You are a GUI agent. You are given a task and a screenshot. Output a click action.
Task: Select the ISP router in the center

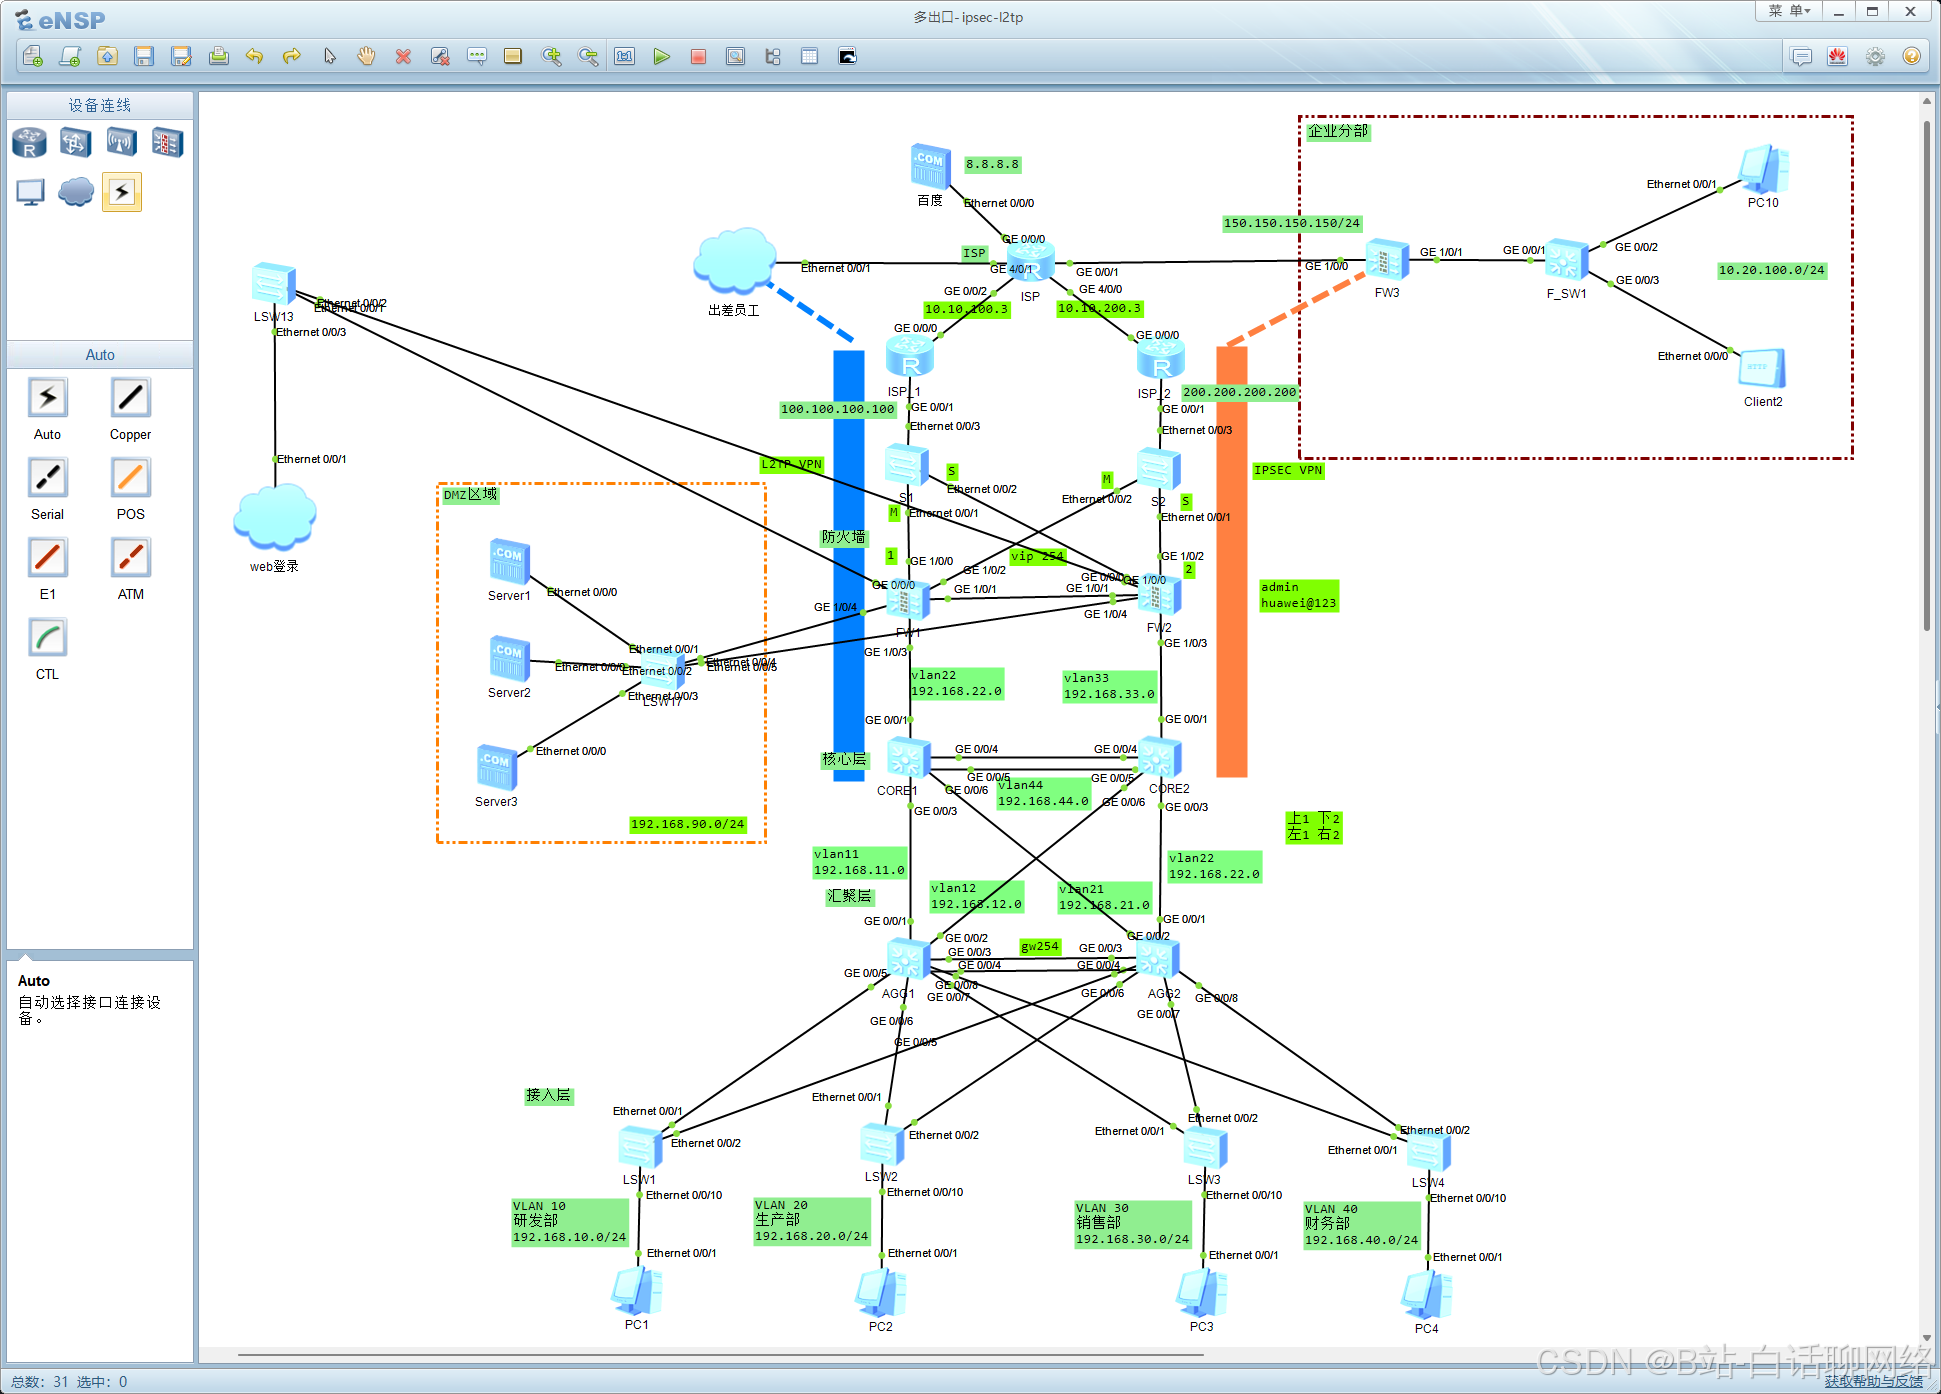pyautogui.click(x=1030, y=262)
